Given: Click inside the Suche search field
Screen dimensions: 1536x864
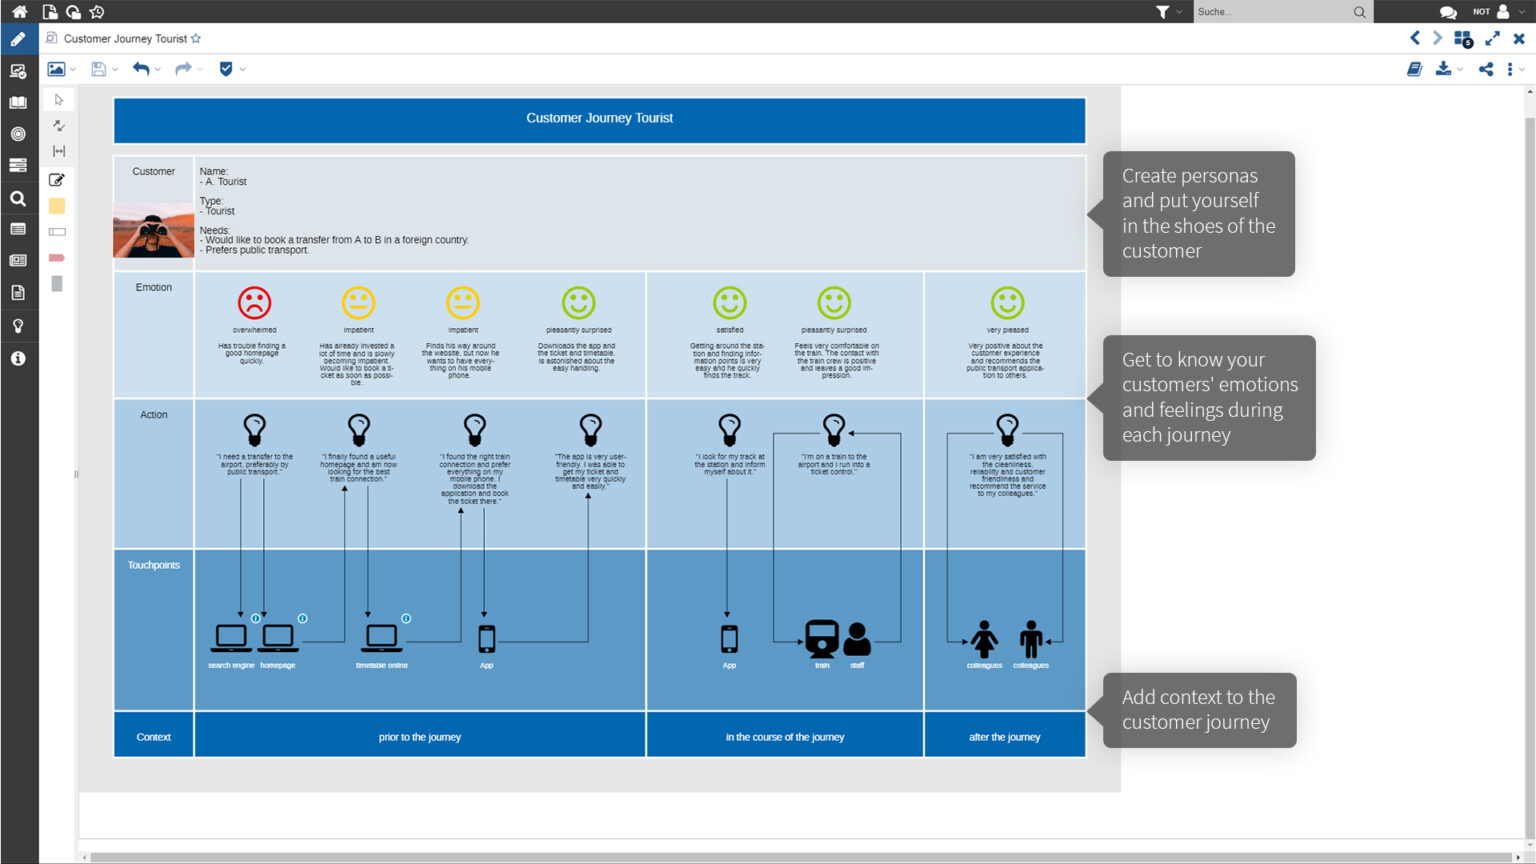Looking at the screenshot, I should coord(1270,11).
